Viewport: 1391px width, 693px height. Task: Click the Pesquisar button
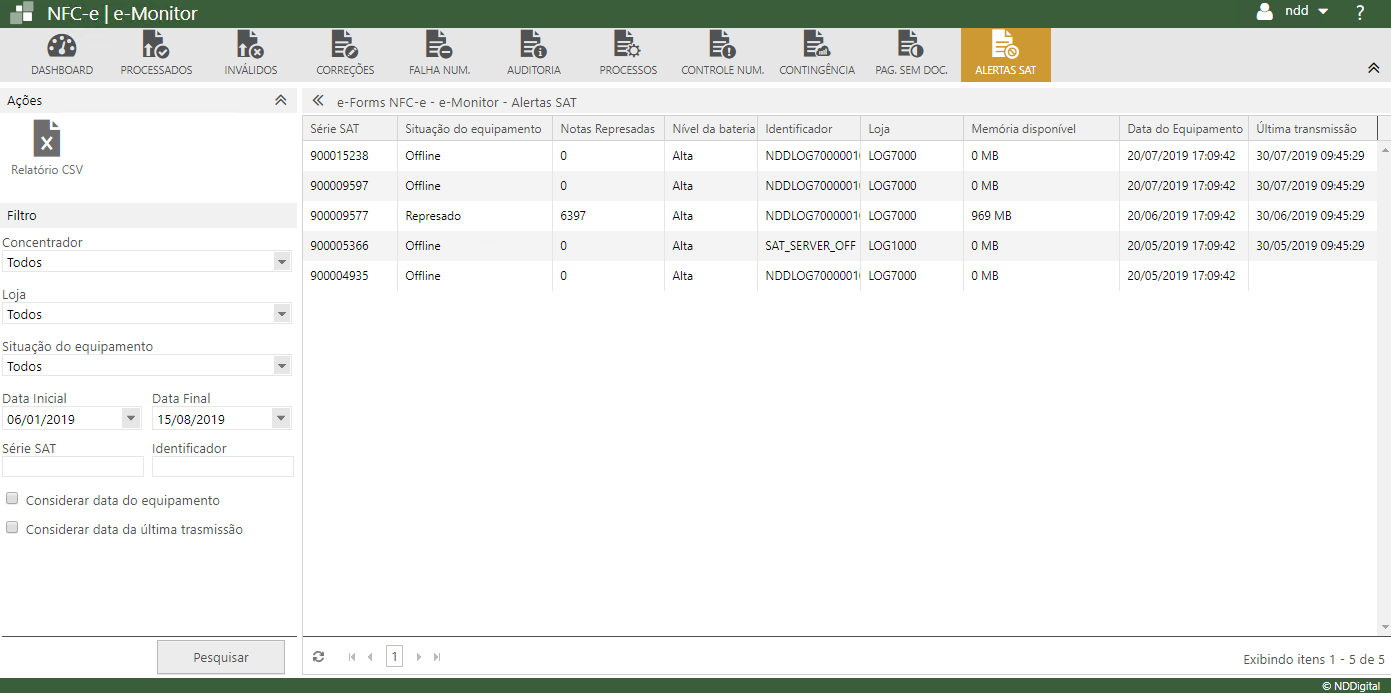[x=221, y=657]
